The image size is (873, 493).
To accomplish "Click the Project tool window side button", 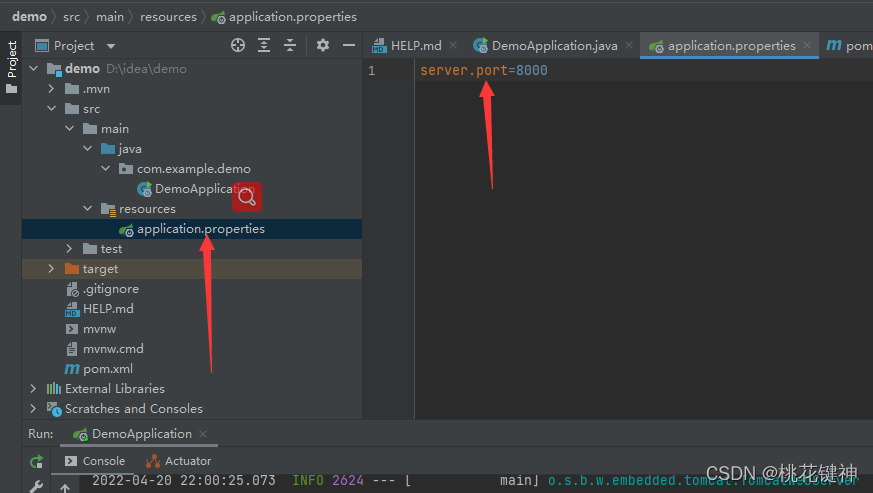I will tap(11, 67).
